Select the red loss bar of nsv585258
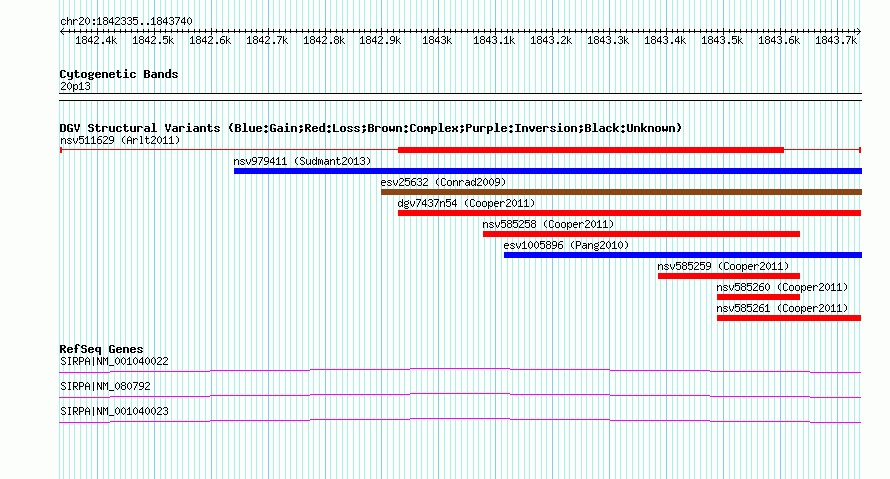 pos(641,234)
